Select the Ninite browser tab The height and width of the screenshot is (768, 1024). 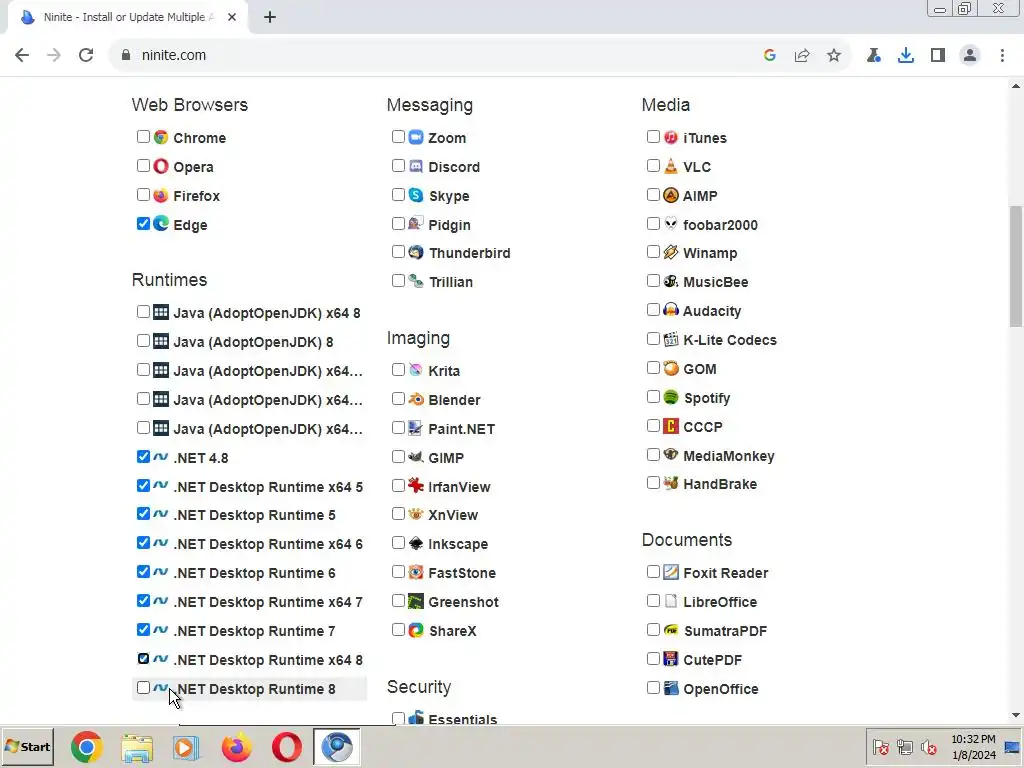click(x=128, y=18)
